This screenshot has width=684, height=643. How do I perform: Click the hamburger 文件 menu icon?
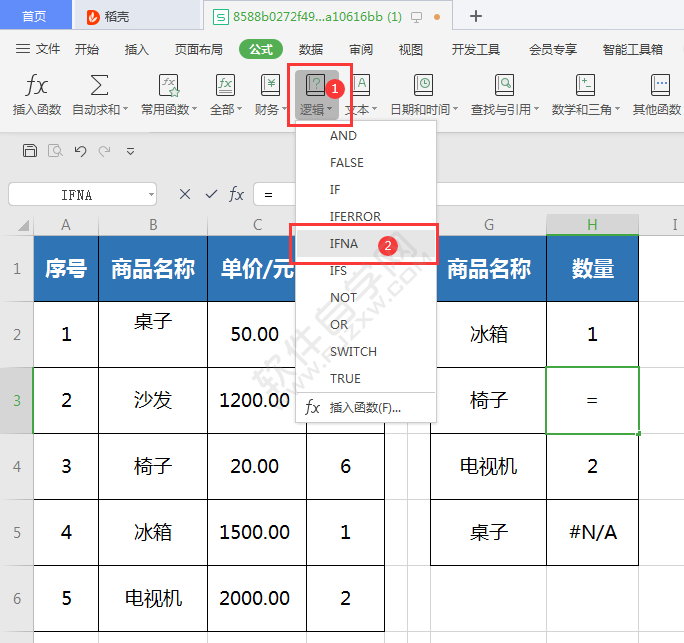pyautogui.click(x=23, y=49)
